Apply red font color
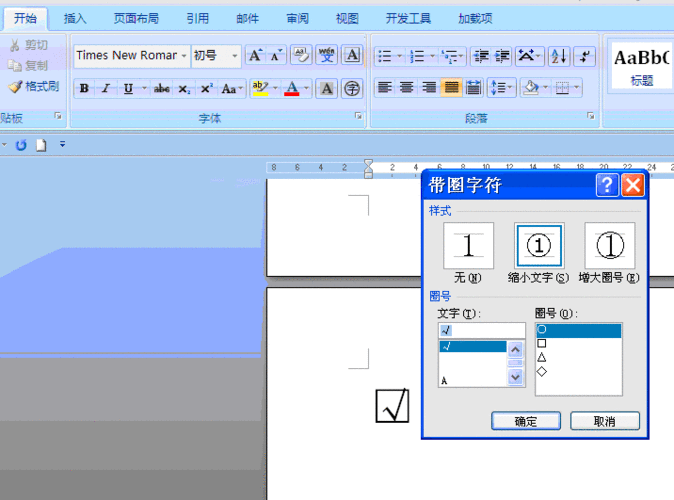 [291, 89]
